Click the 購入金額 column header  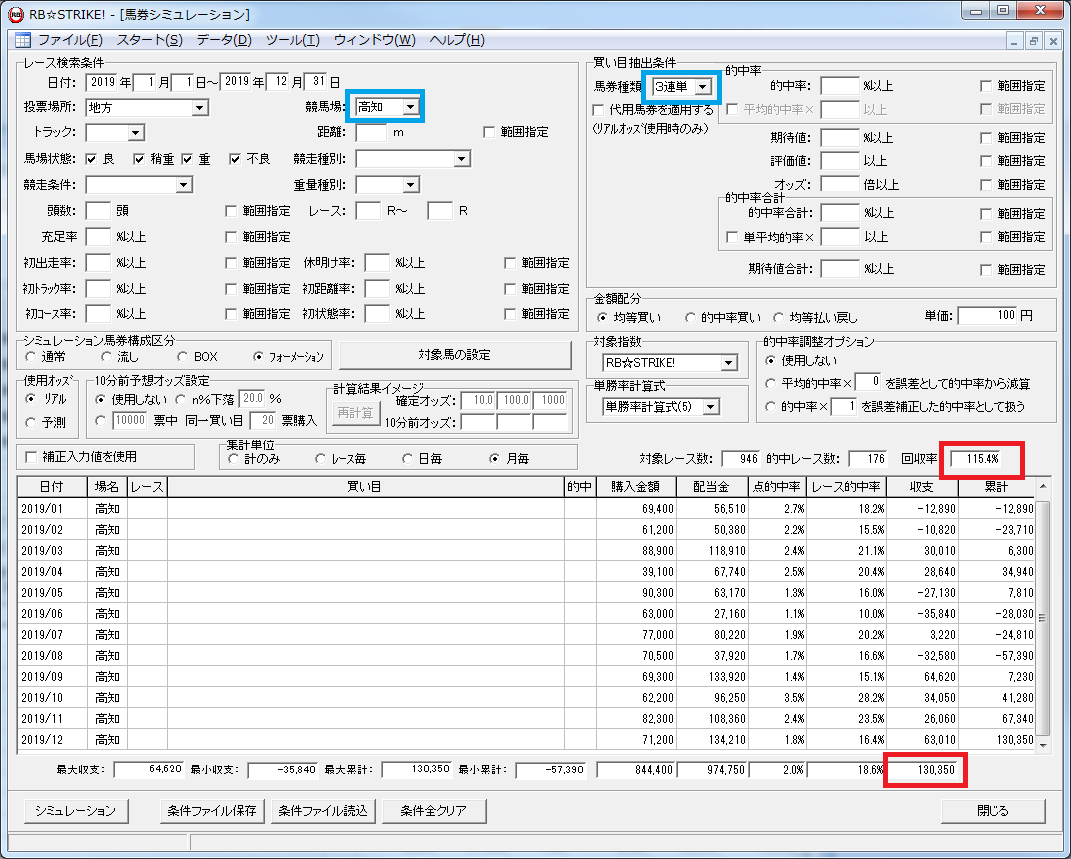pos(636,487)
